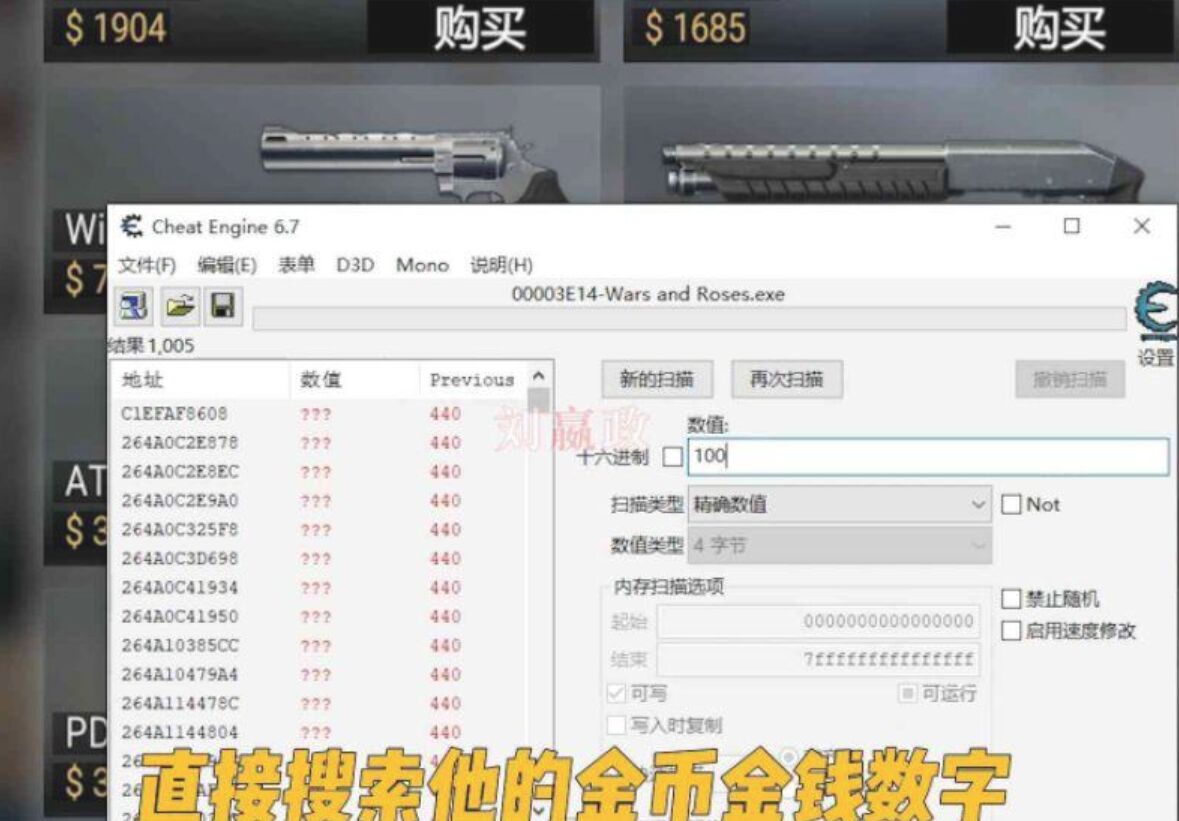Toggle the 十六进制 checkbox
The width and height of the screenshot is (1179, 821).
coord(673,457)
